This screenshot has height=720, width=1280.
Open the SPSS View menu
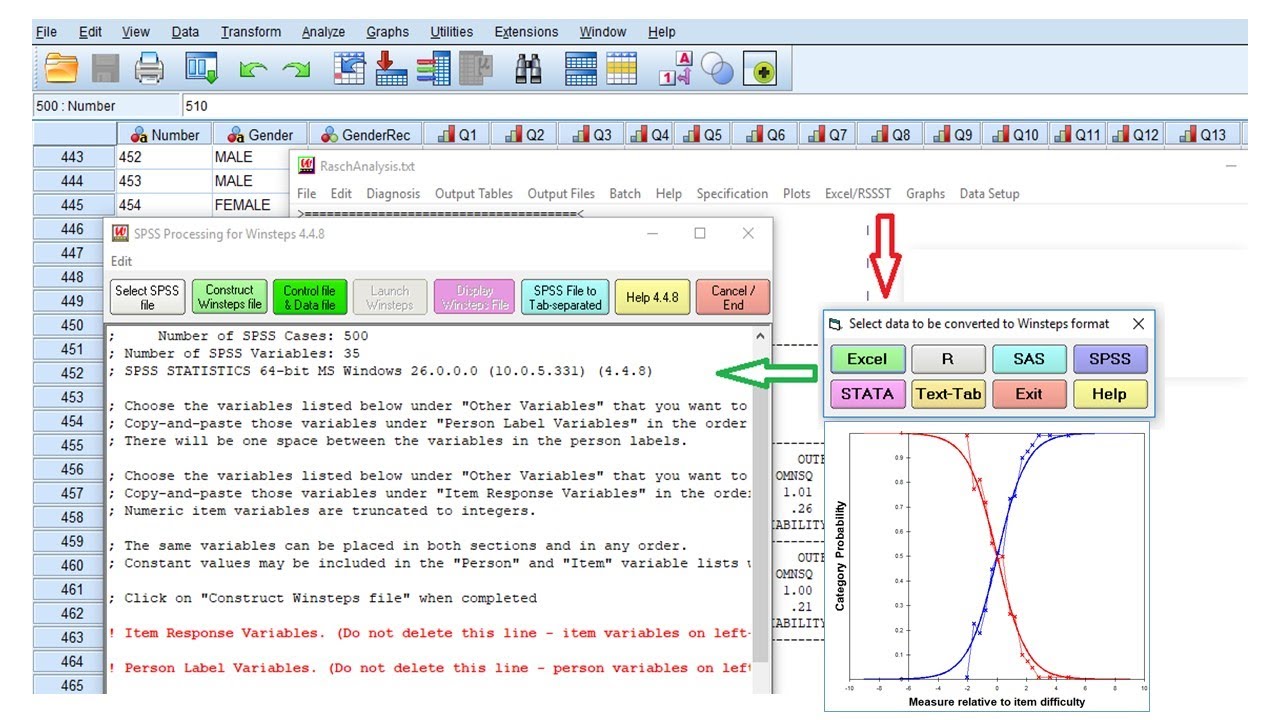point(136,32)
